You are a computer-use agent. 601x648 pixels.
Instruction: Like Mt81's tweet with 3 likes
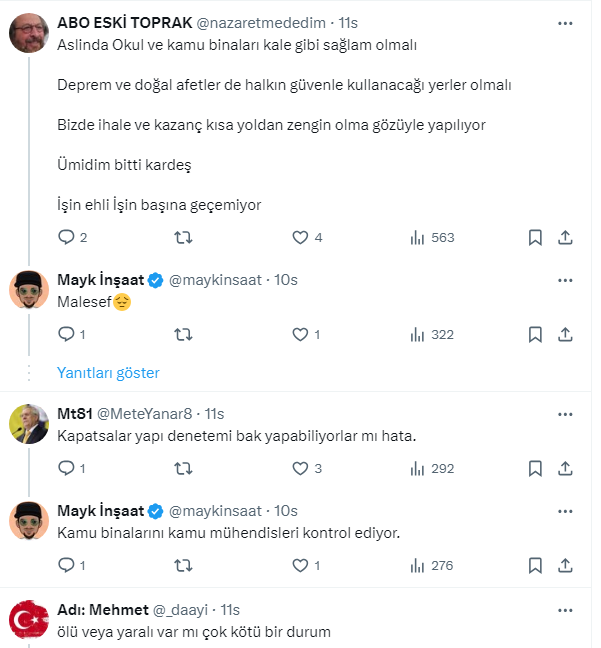pos(300,468)
